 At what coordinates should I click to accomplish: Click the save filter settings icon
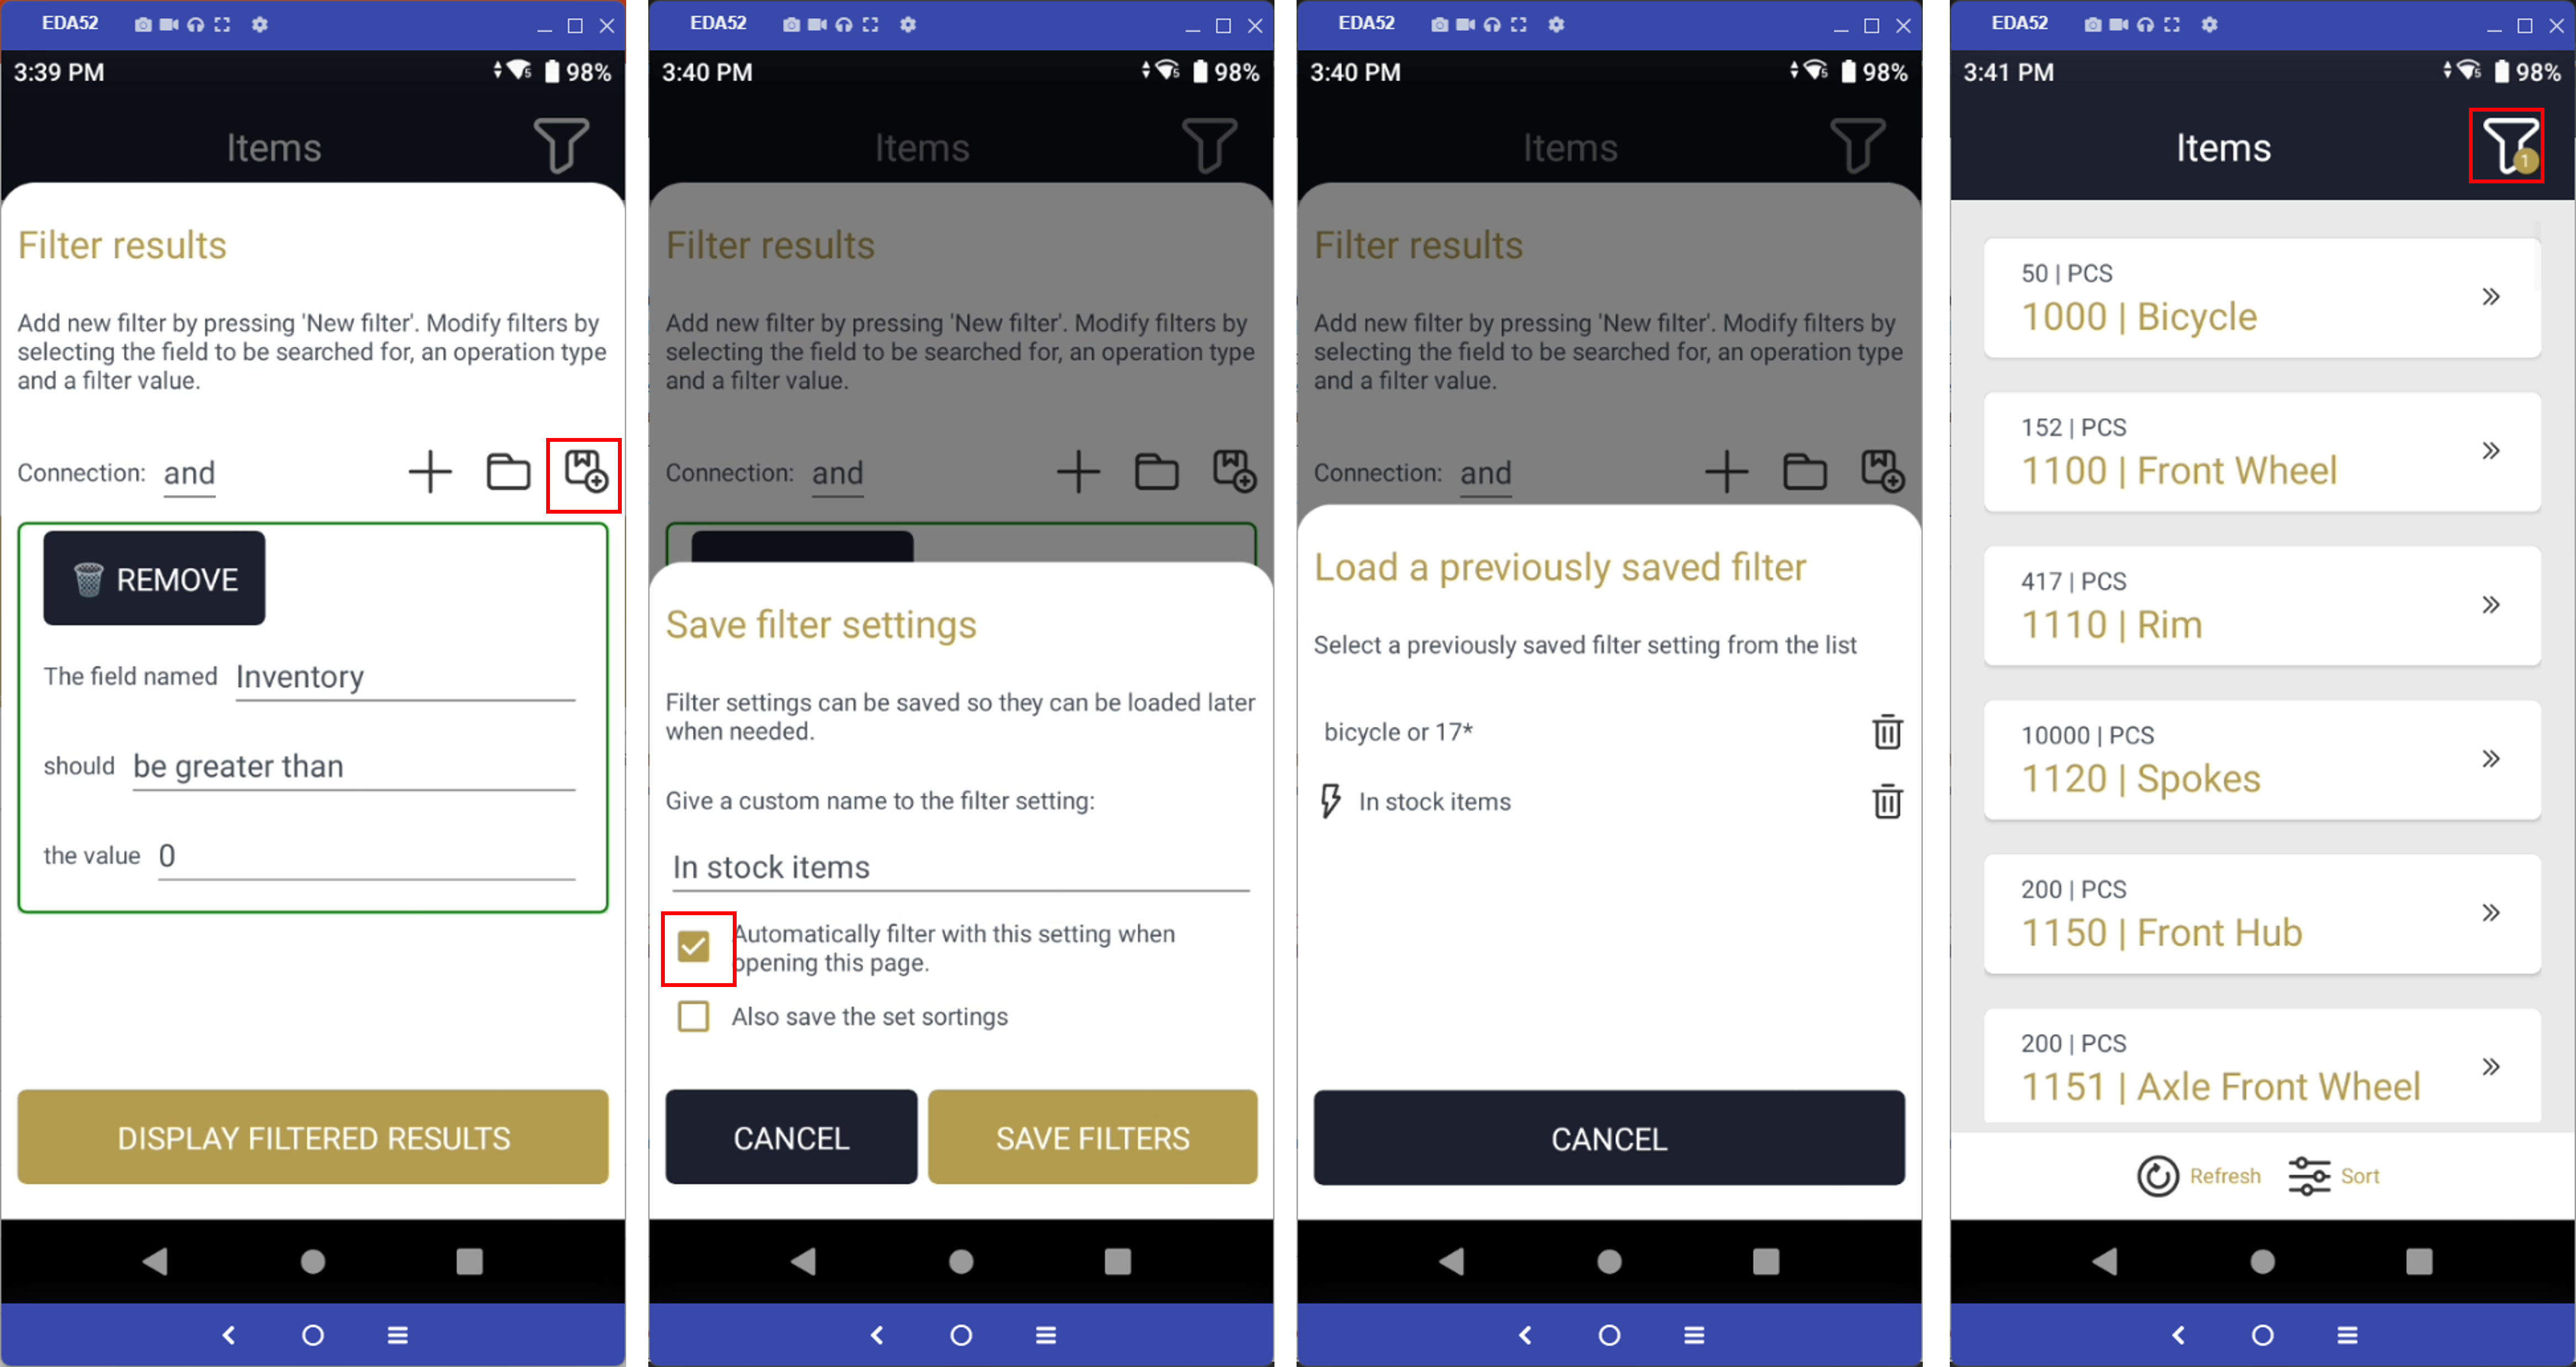pos(586,472)
